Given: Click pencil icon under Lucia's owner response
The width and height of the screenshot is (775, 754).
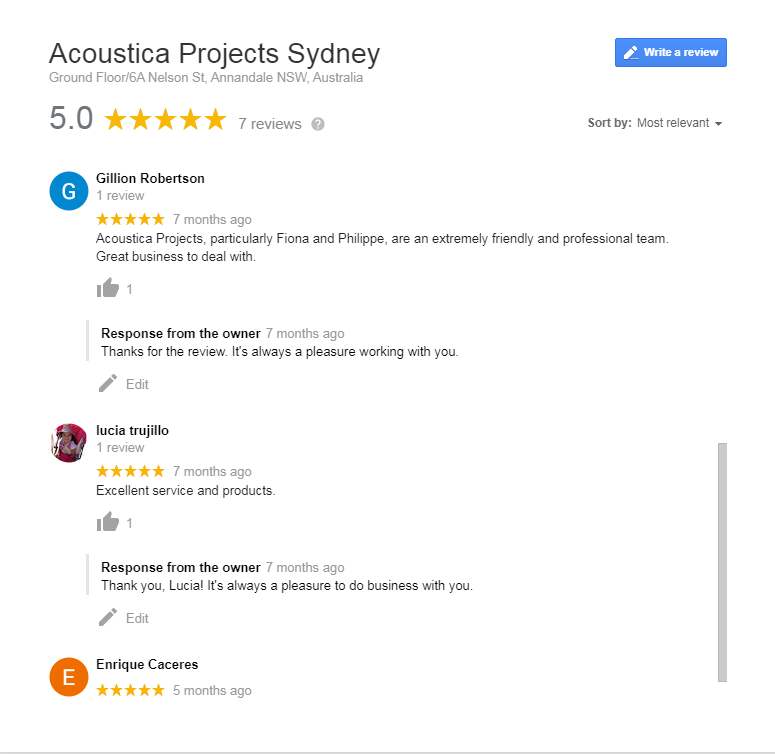Looking at the screenshot, I should 108,618.
